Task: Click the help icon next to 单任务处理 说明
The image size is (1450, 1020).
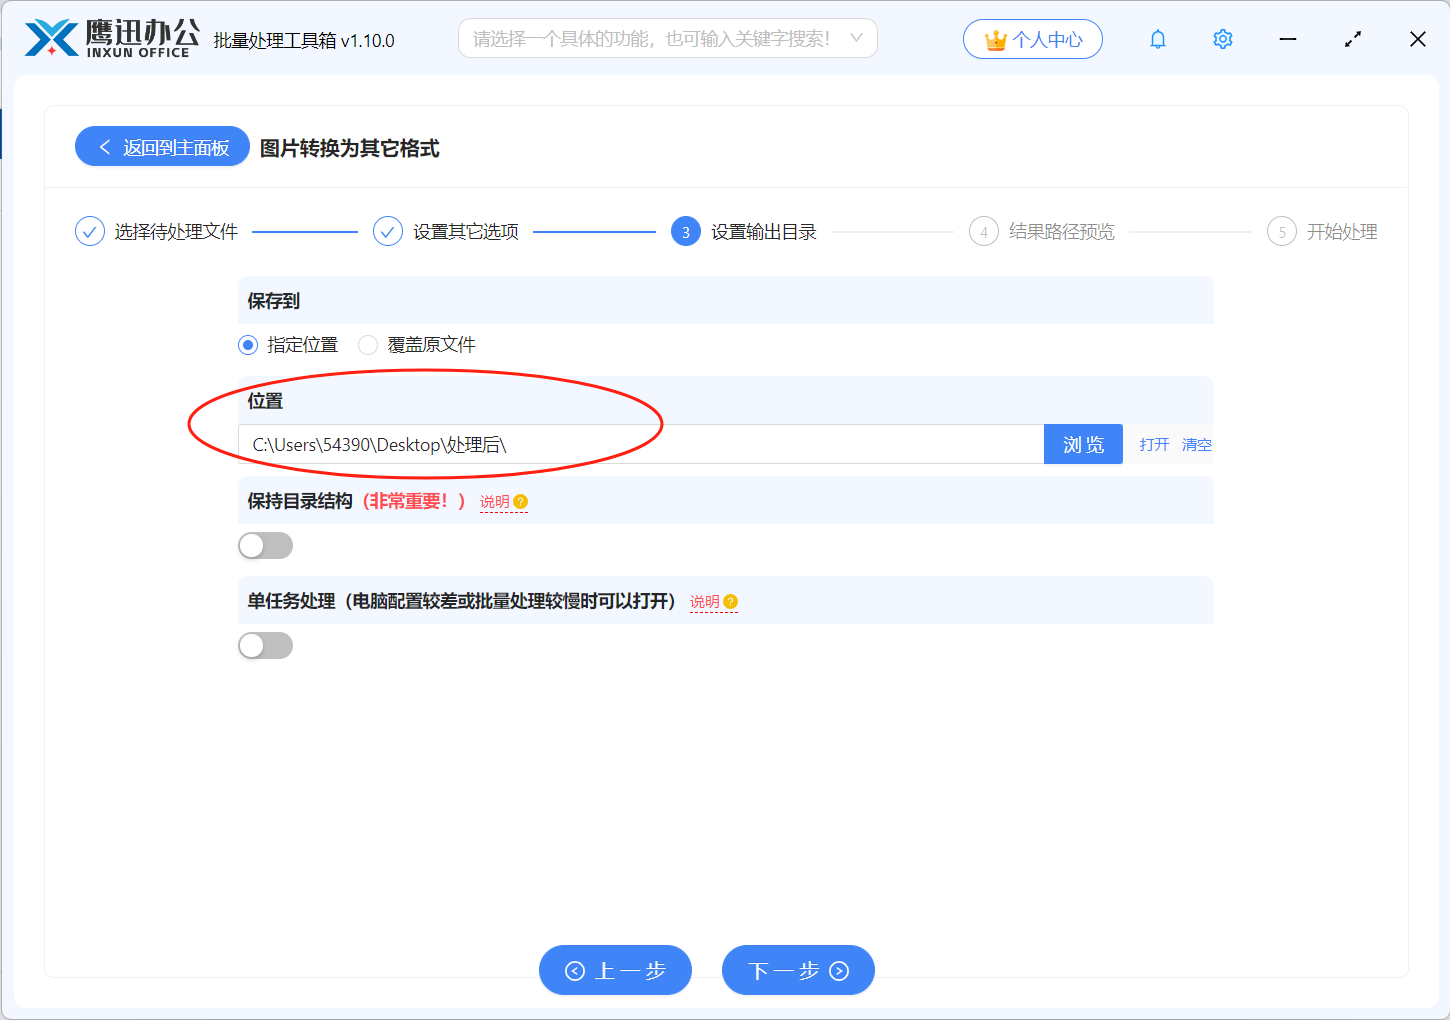Action: pos(731,602)
